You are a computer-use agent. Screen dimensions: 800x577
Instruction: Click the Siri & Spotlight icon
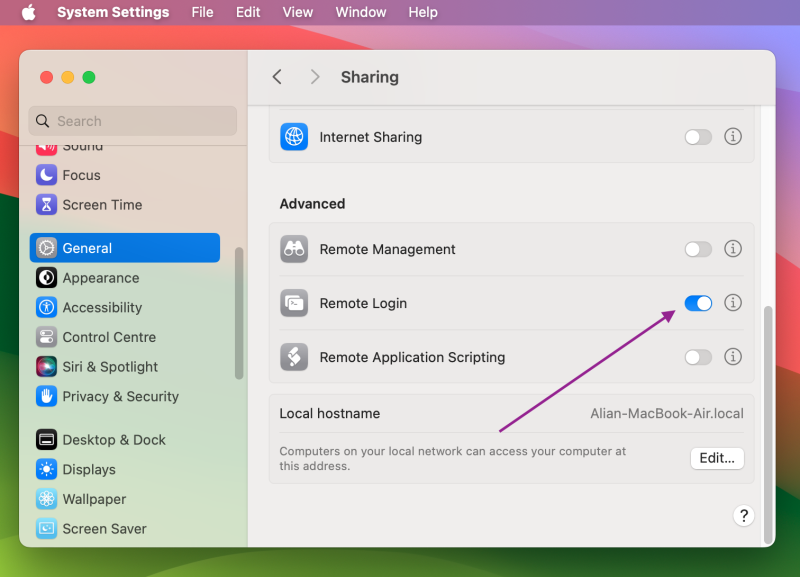pyautogui.click(x=46, y=366)
